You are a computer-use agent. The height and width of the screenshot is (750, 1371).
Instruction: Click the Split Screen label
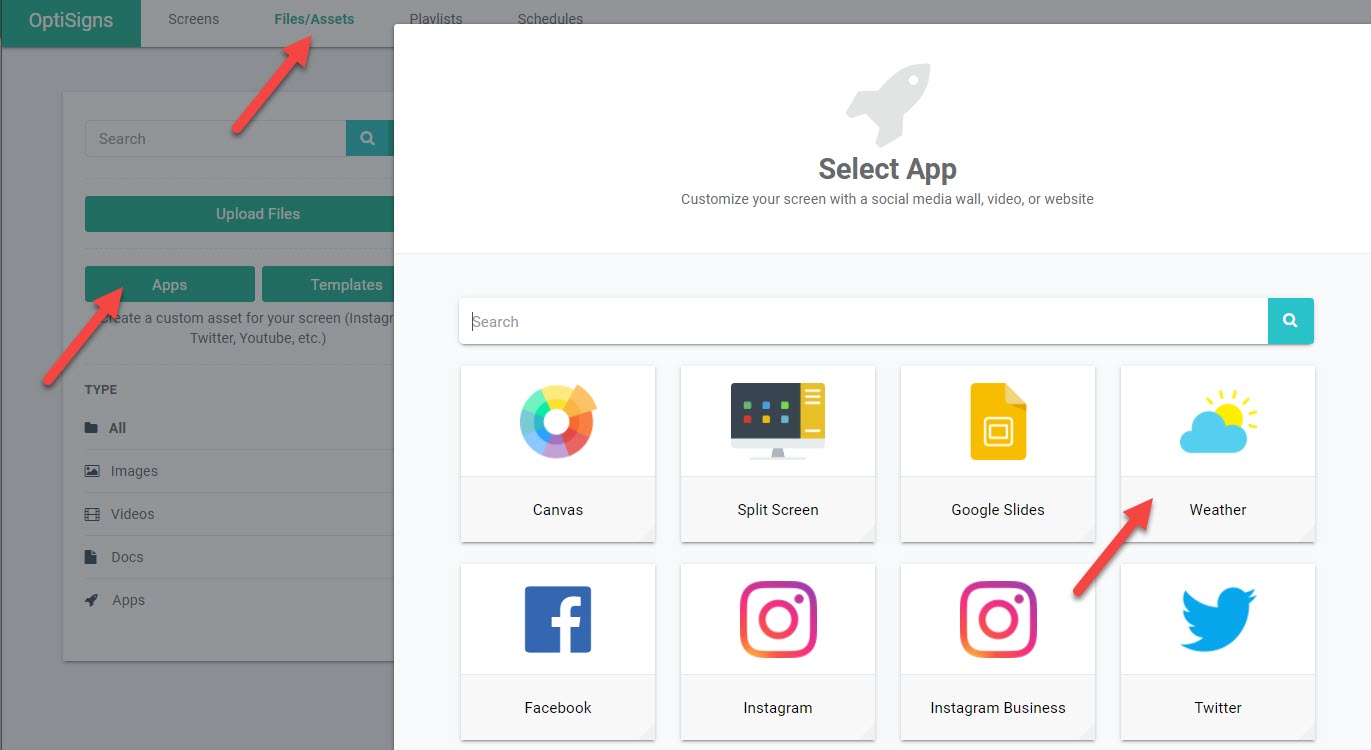[778, 509]
